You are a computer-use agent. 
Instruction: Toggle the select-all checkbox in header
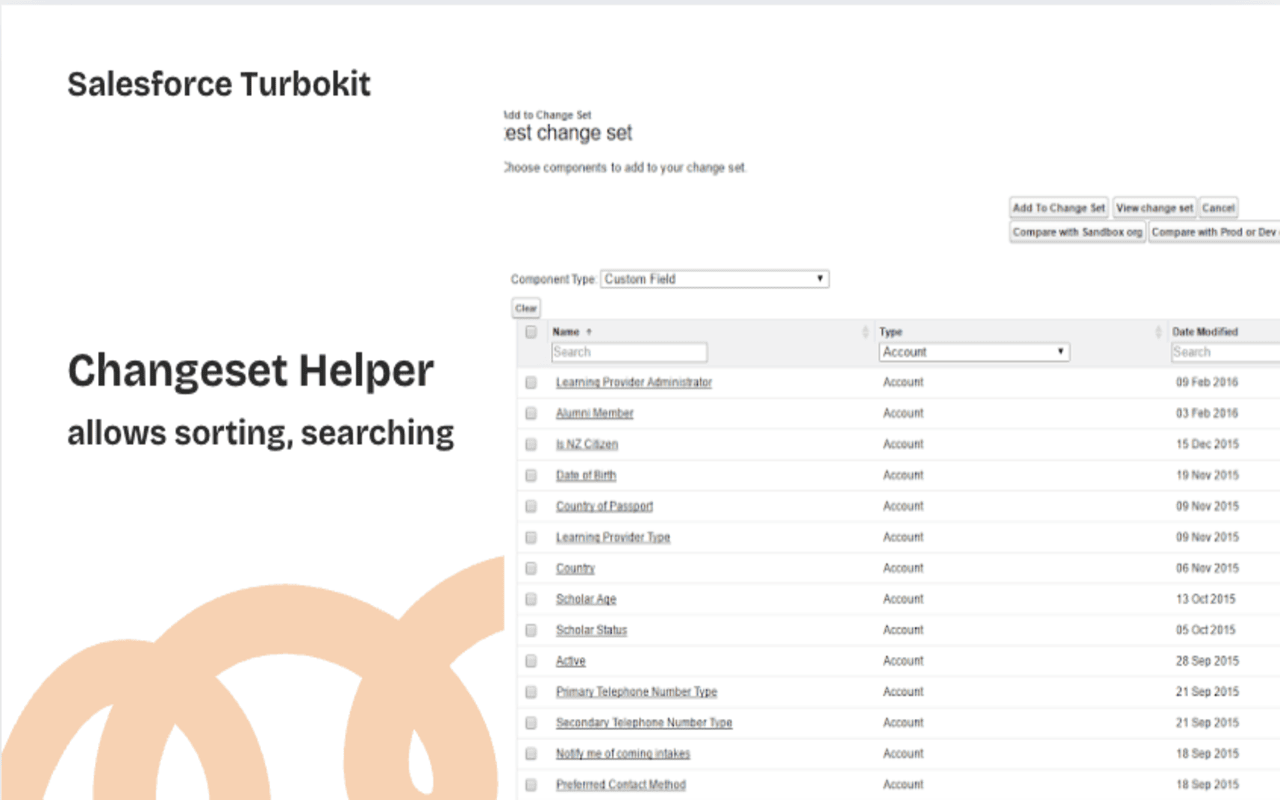click(x=531, y=332)
